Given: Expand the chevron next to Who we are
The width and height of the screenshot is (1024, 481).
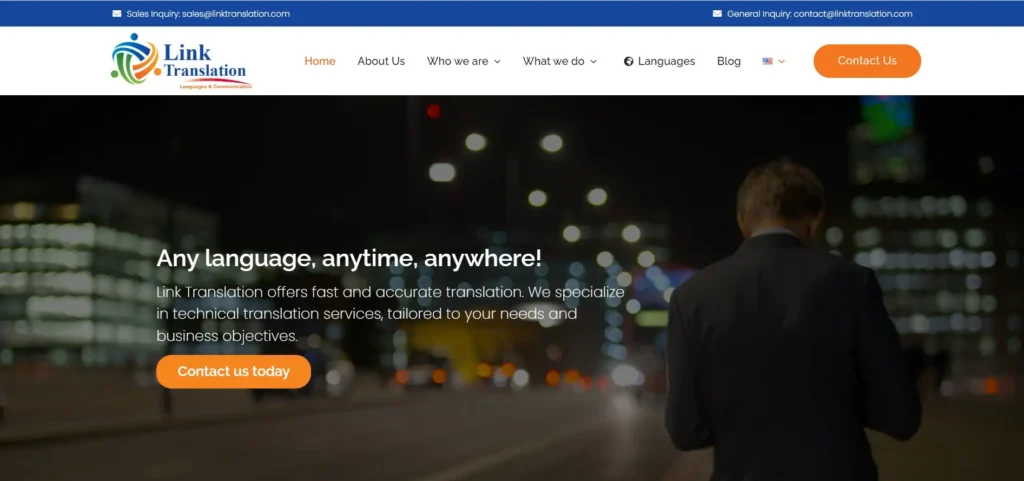Looking at the screenshot, I should (497, 62).
